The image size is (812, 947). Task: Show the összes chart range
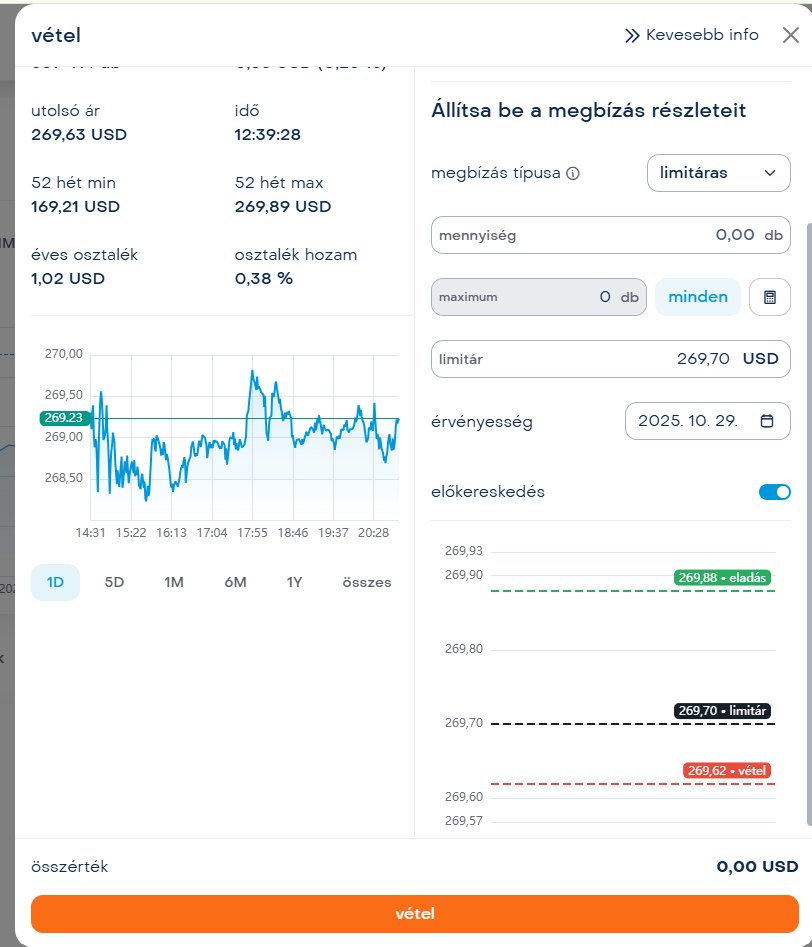click(367, 582)
